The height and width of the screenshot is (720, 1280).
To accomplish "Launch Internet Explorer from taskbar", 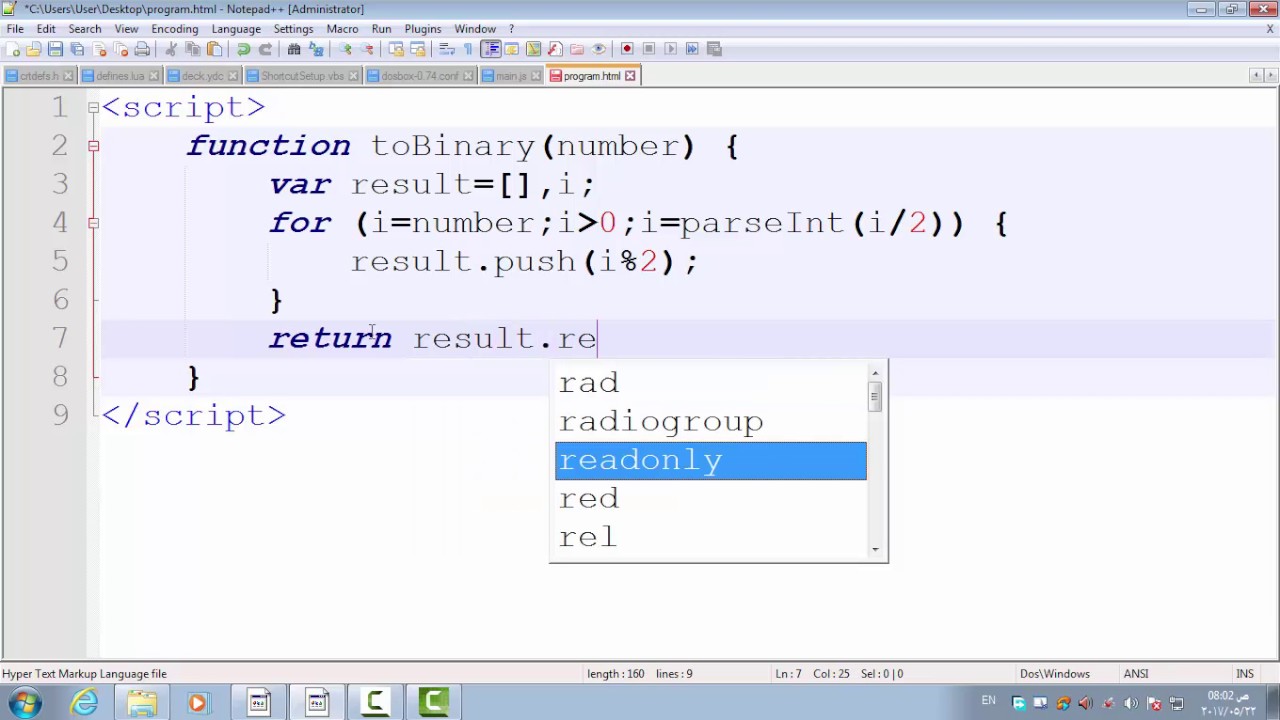I will click(84, 703).
